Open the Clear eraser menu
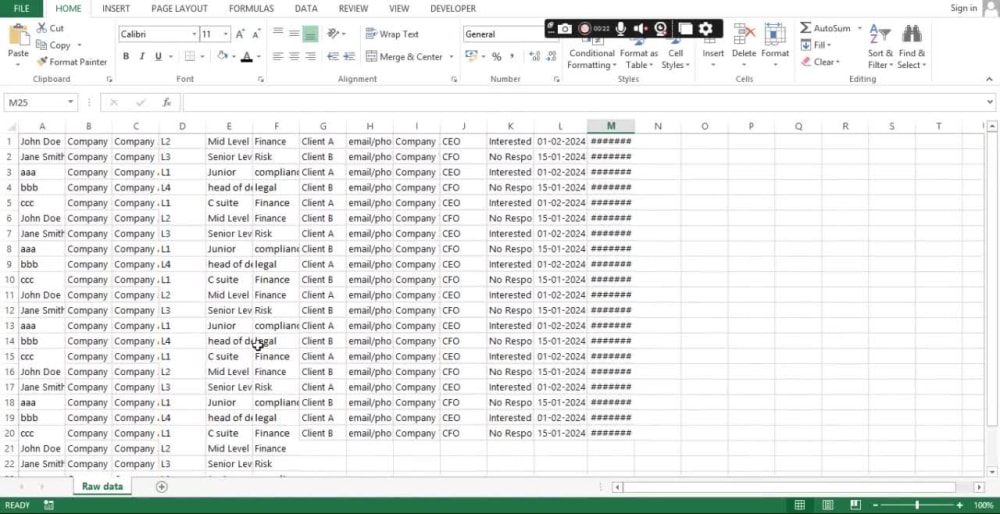Viewport: 1000px width, 514px height. [820, 62]
